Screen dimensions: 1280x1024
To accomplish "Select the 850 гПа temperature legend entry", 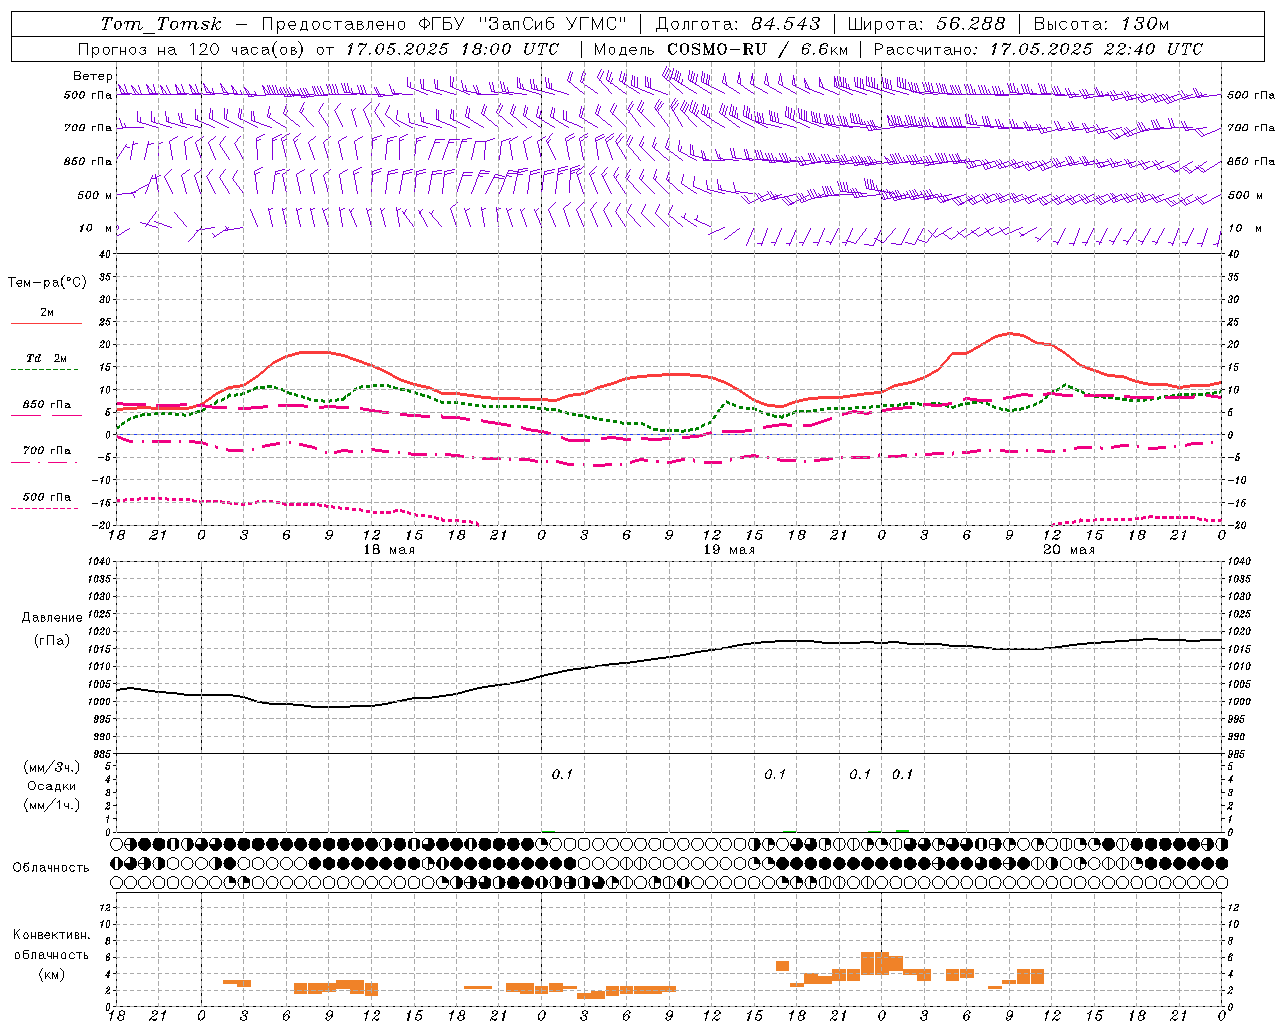I will (x=46, y=405).
